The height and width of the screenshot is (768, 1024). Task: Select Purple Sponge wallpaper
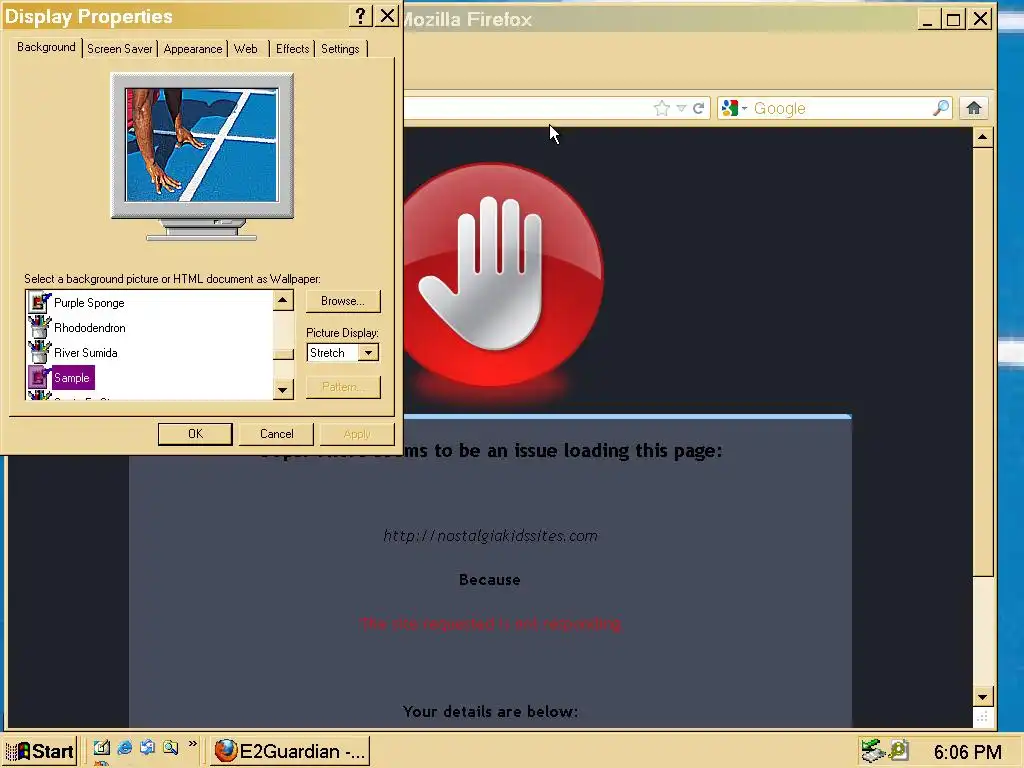coord(89,303)
